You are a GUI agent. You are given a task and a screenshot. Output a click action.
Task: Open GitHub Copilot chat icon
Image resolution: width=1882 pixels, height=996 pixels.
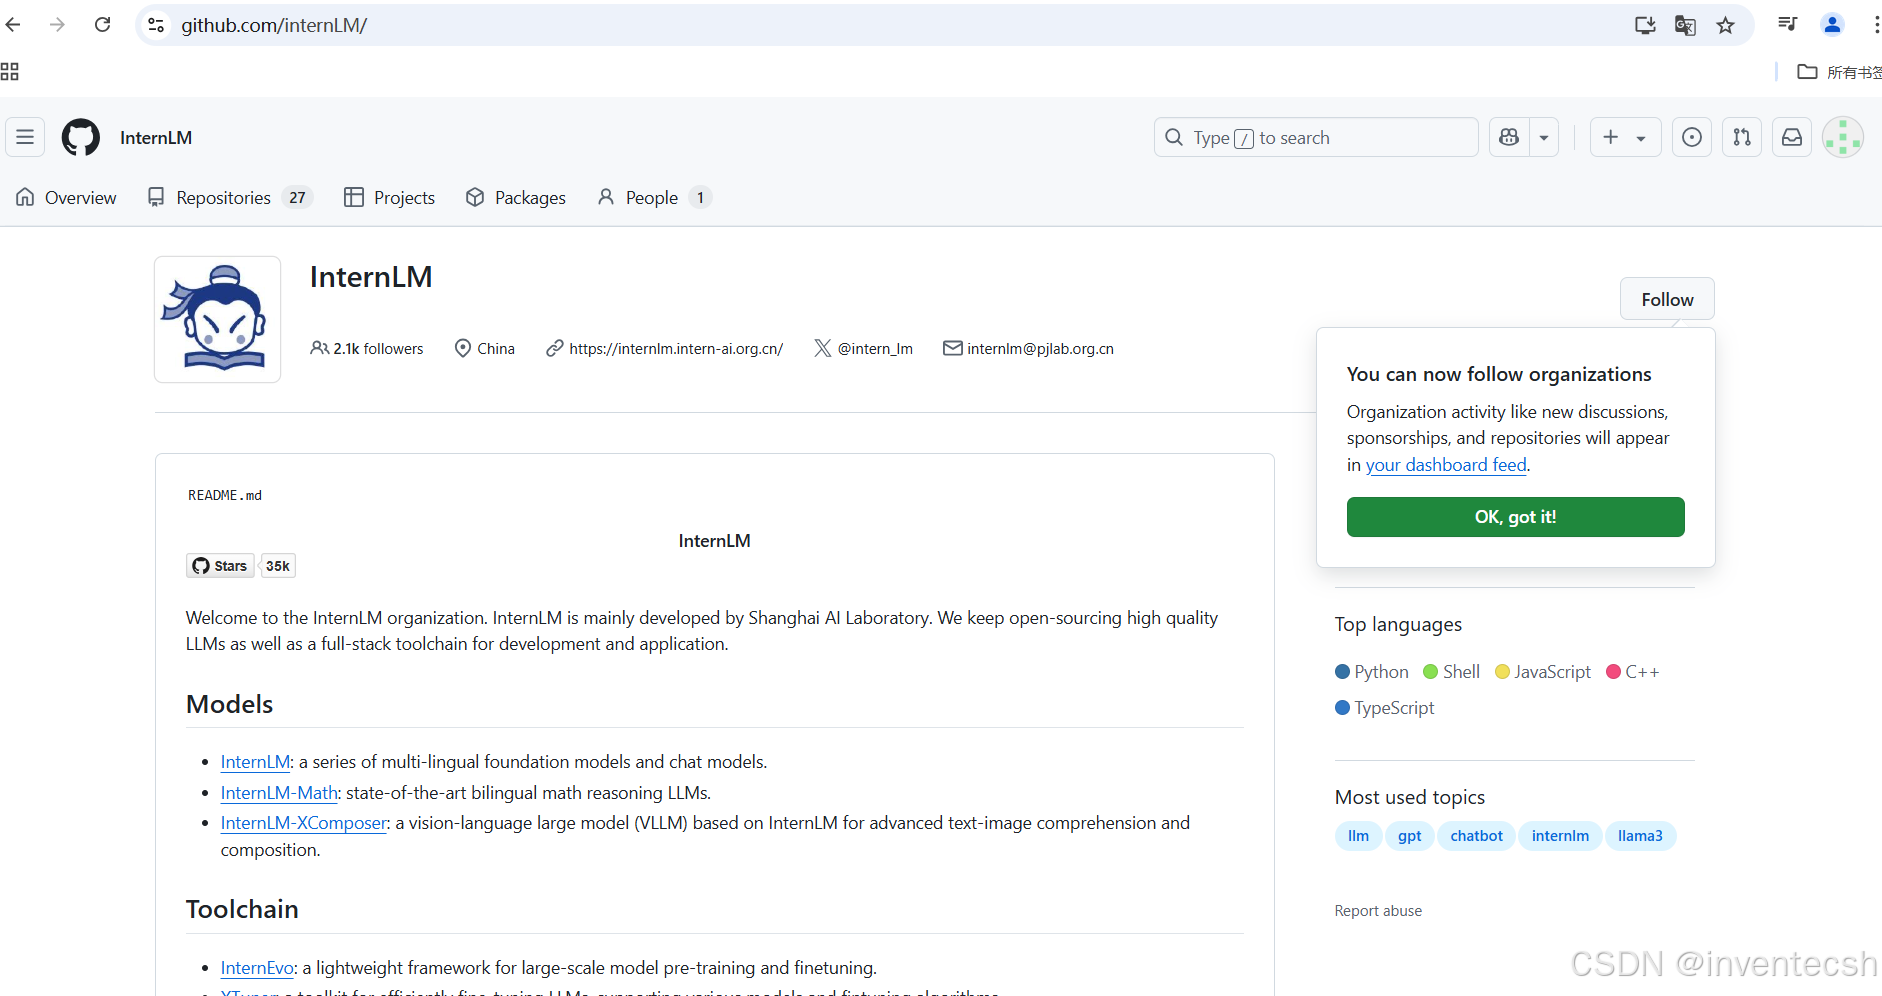[1509, 137]
